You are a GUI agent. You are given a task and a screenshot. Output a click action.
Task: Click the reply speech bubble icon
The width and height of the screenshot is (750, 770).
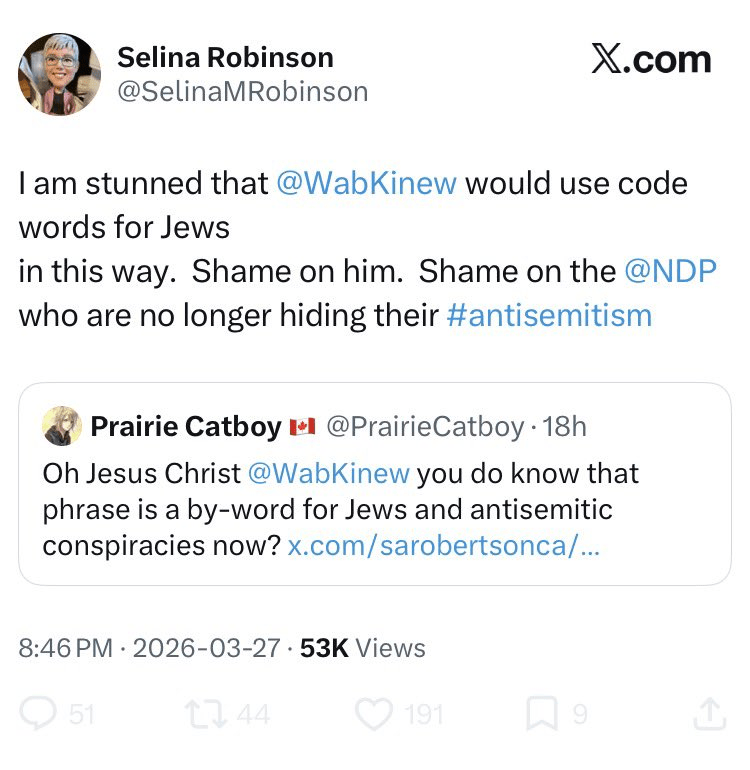tap(38, 713)
